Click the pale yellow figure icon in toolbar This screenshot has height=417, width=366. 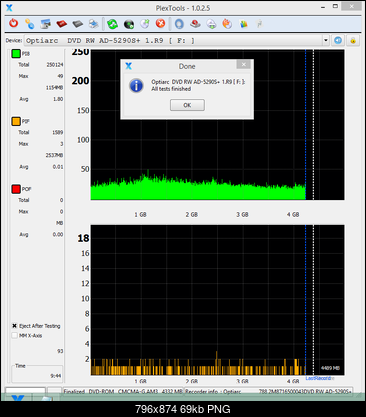click(x=260, y=24)
